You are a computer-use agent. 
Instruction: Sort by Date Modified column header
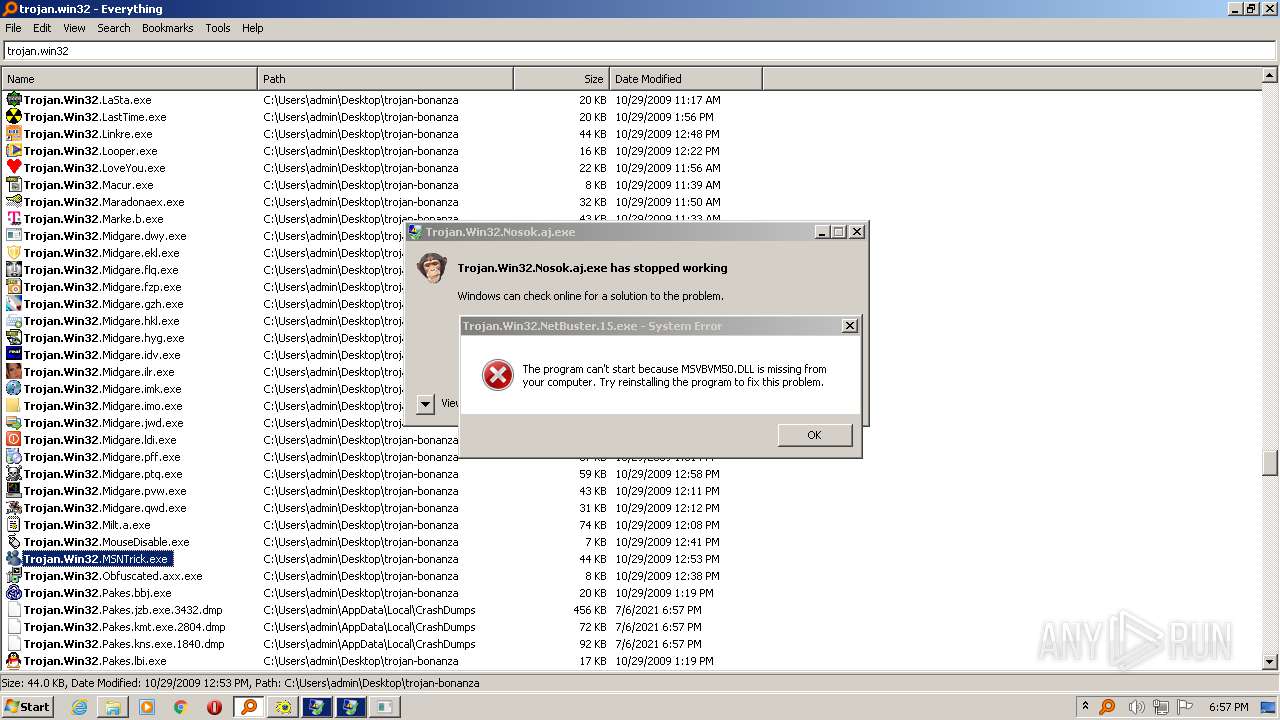(x=685, y=79)
